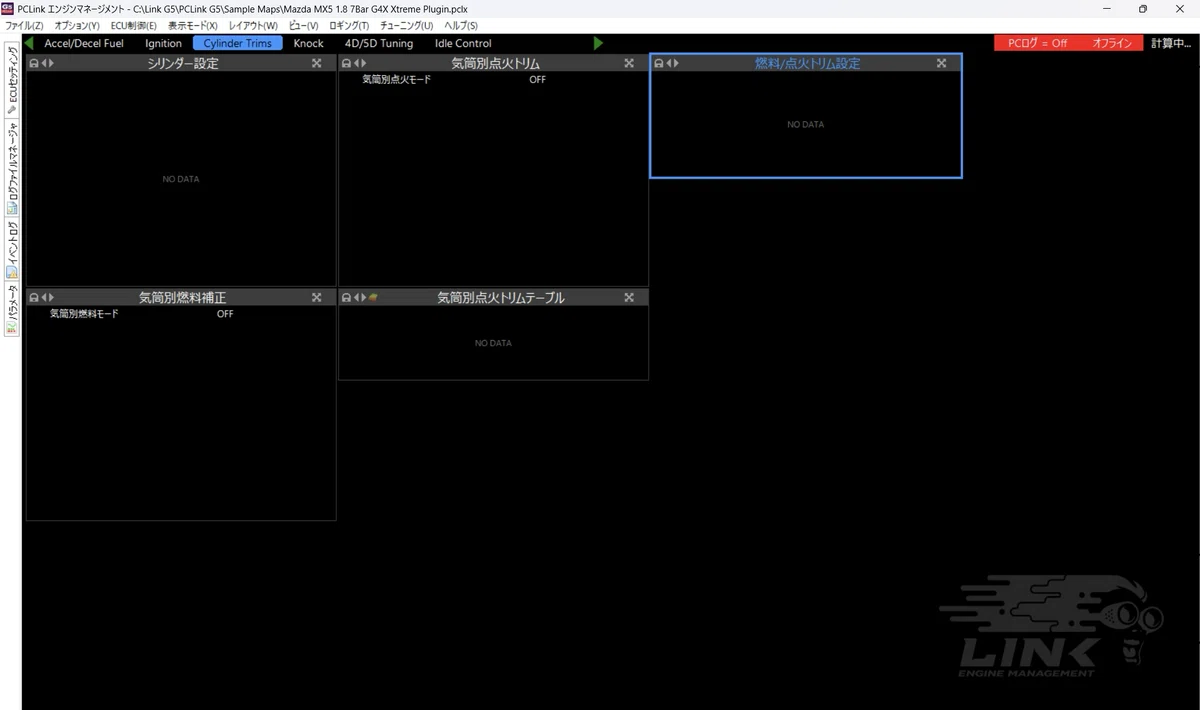Screen dimensions: 1200x710
Task: Toggle the 気筒別点火モード OFF value
Action: click(x=538, y=79)
